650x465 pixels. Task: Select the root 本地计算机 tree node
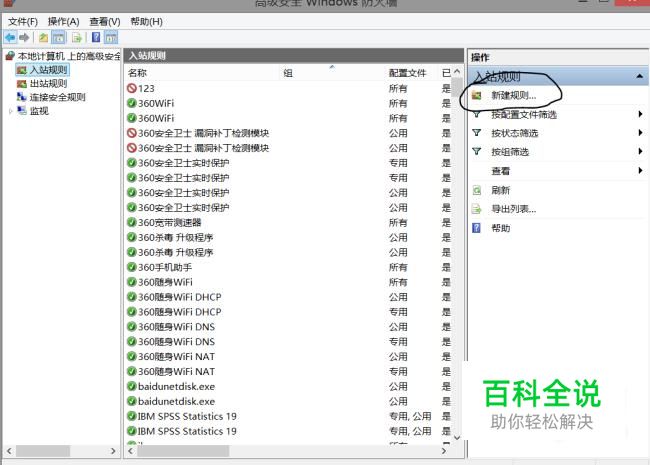coord(69,56)
